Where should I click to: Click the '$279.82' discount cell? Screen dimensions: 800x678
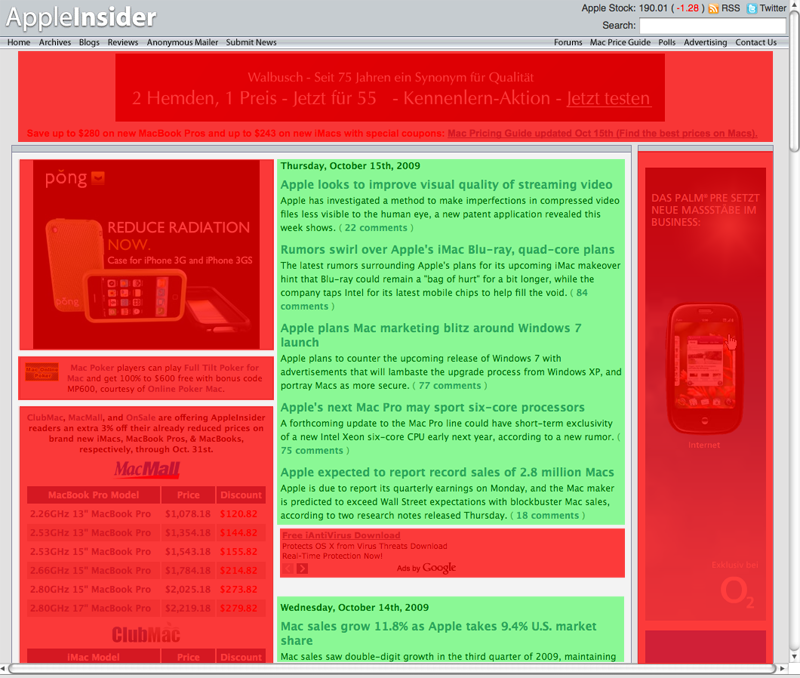click(x=239, y=609)
